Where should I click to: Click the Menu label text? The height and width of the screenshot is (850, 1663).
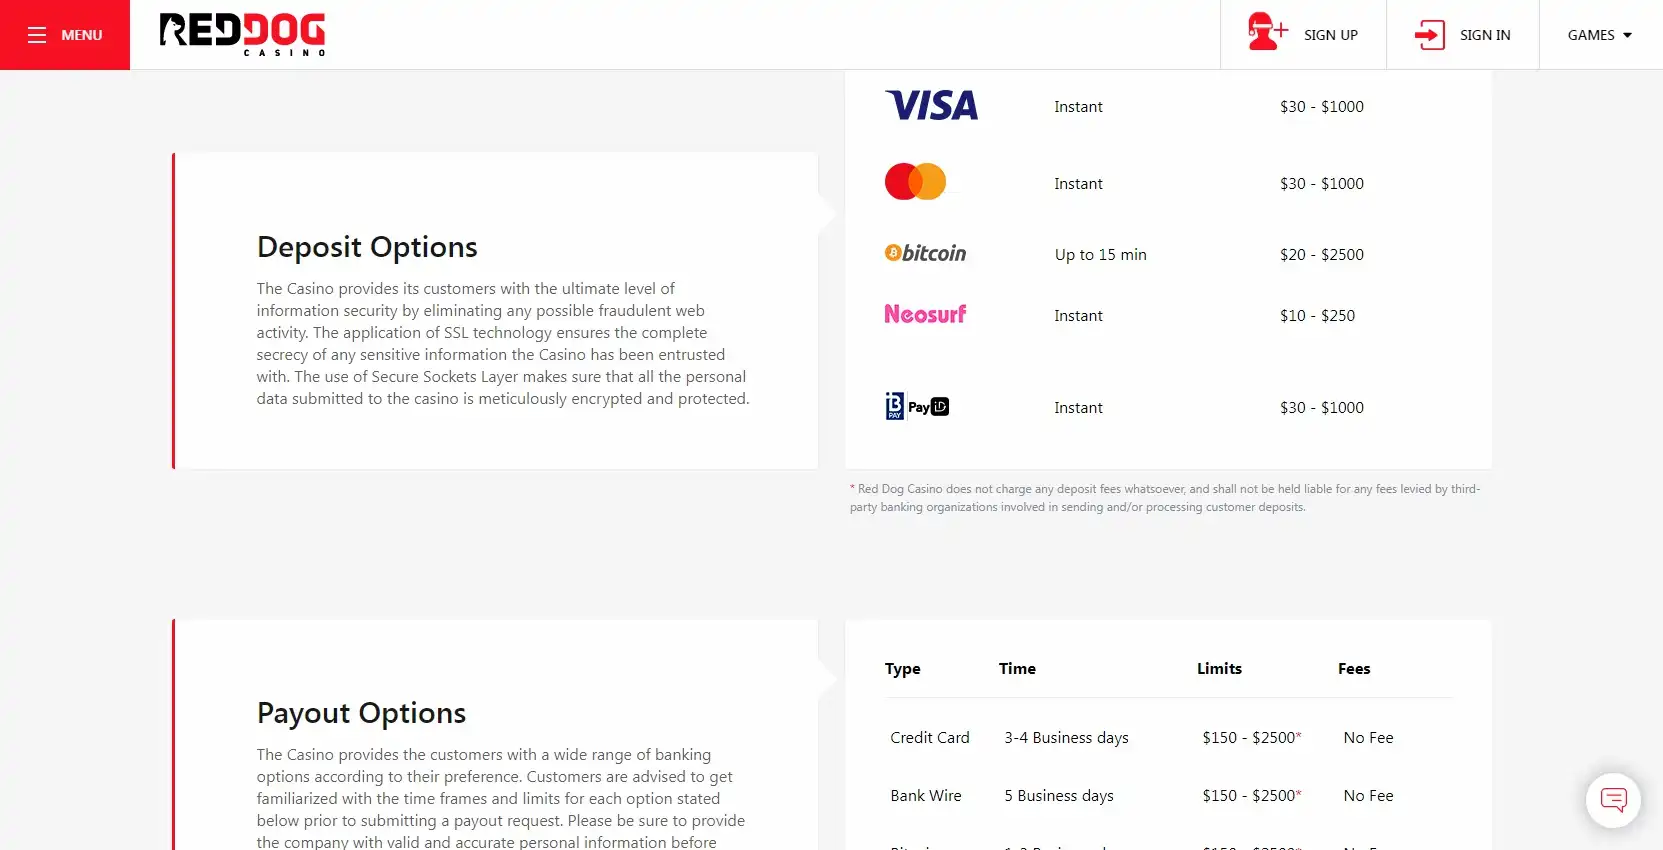pyautogui.click(x=82, y=35)
